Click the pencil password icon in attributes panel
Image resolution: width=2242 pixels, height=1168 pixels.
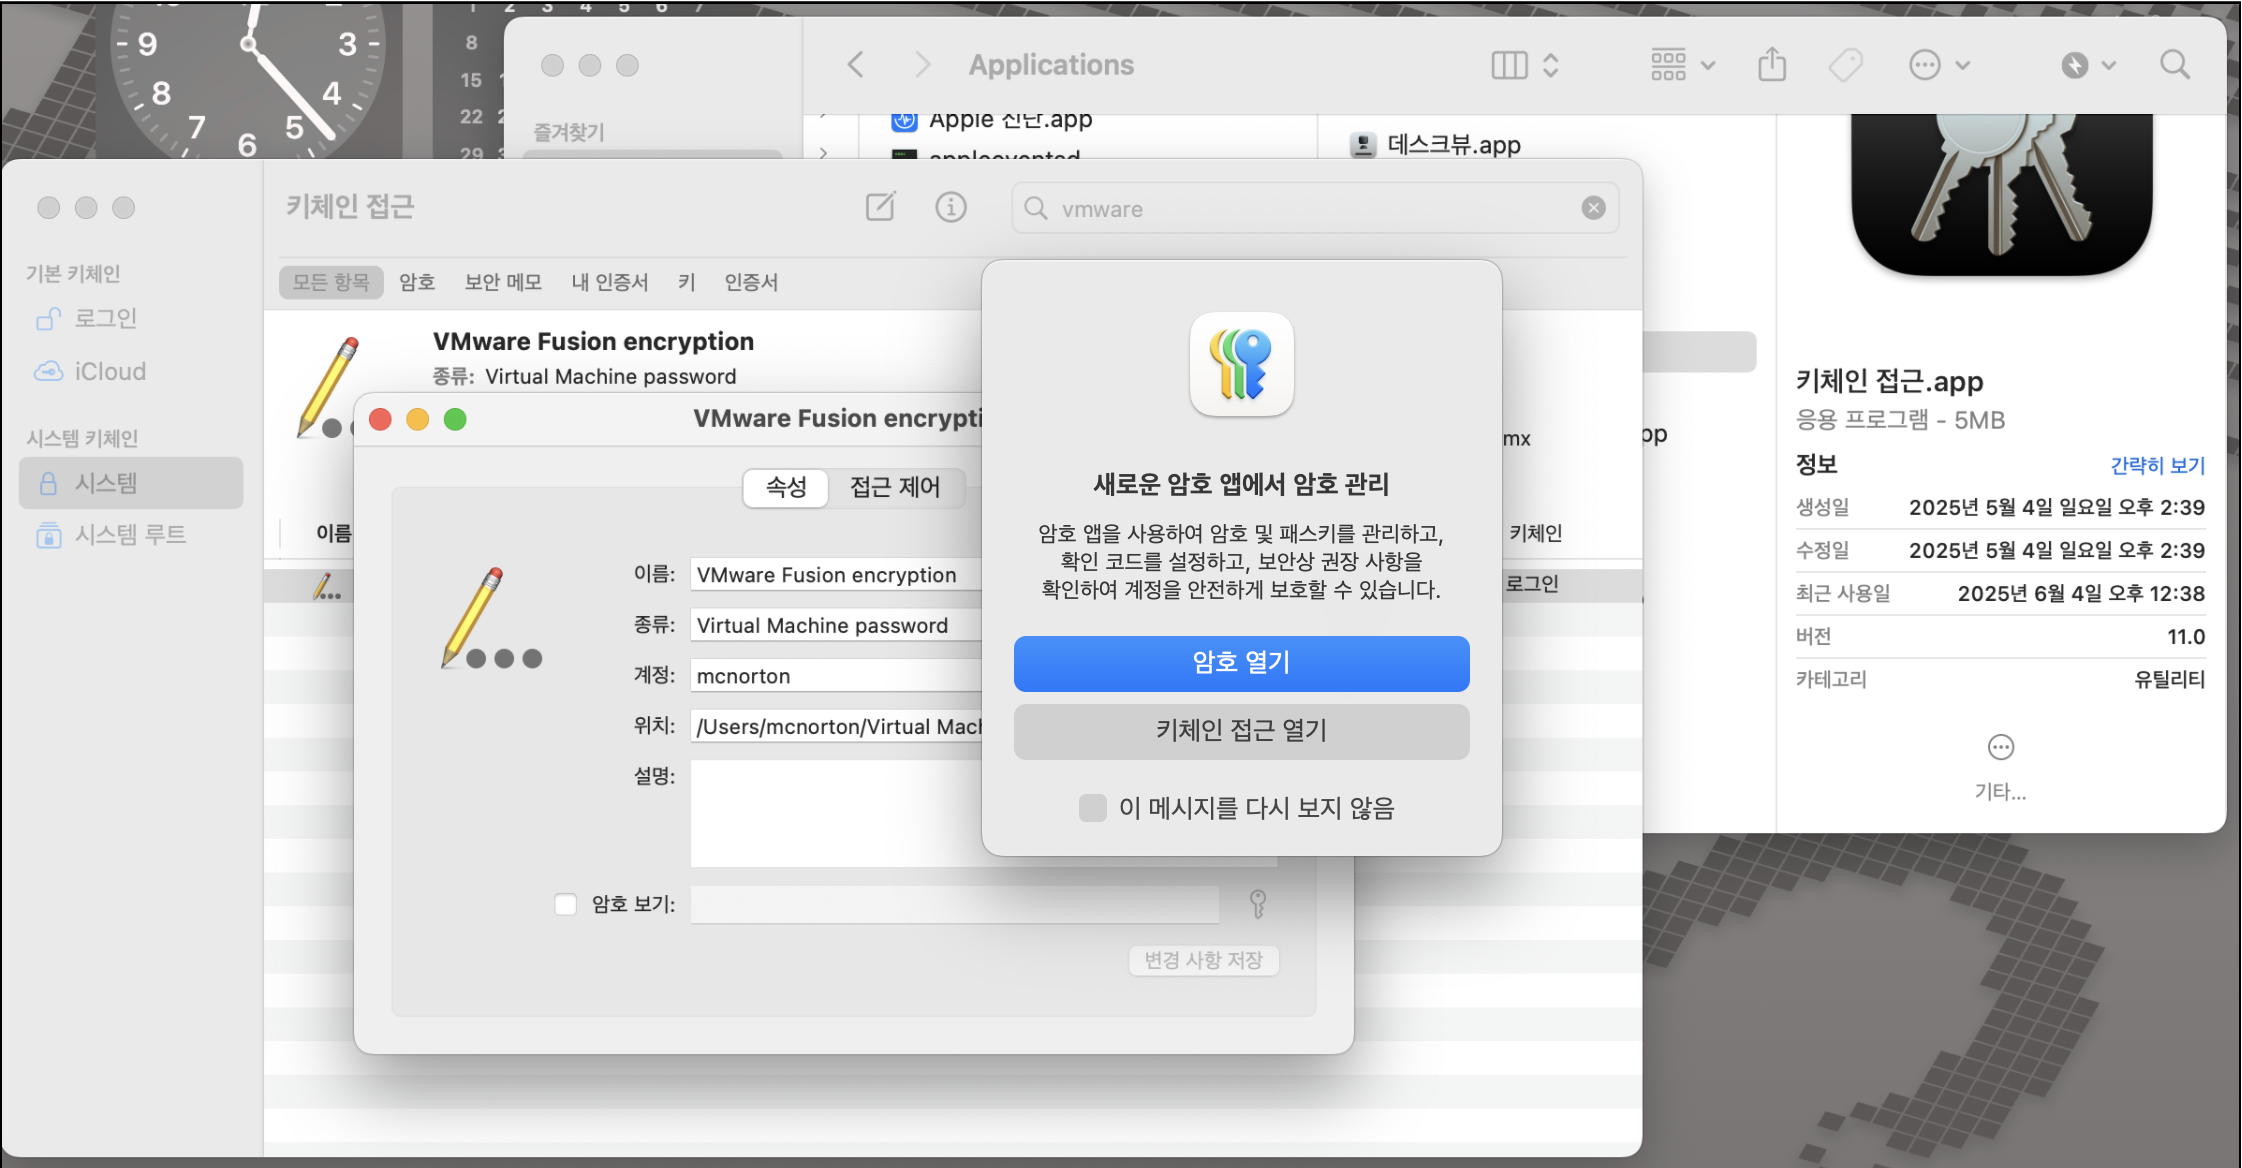pos(490,618)
